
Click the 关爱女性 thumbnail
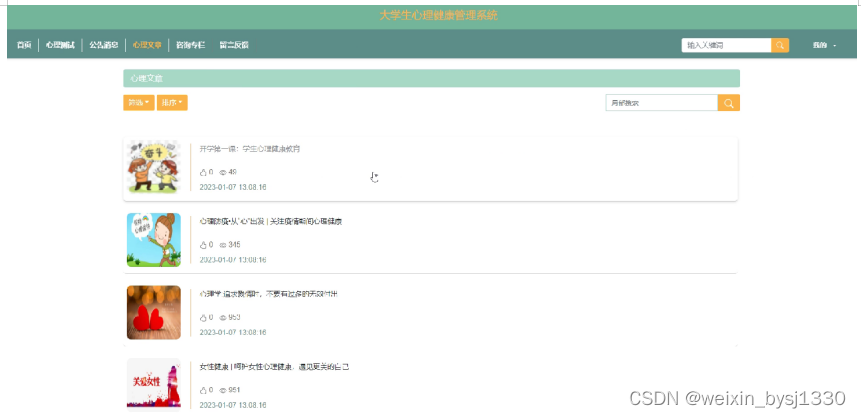pyautogui.click(x=154, y=384)
